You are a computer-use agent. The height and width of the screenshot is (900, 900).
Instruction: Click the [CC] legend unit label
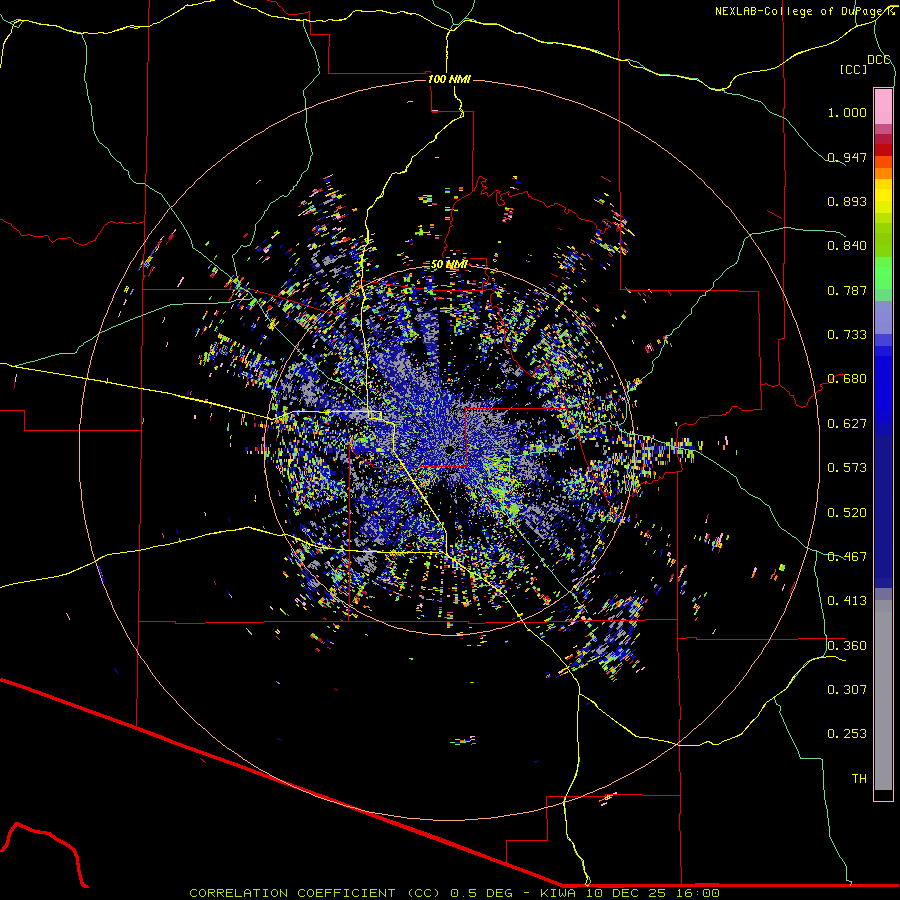click(854, 69)
